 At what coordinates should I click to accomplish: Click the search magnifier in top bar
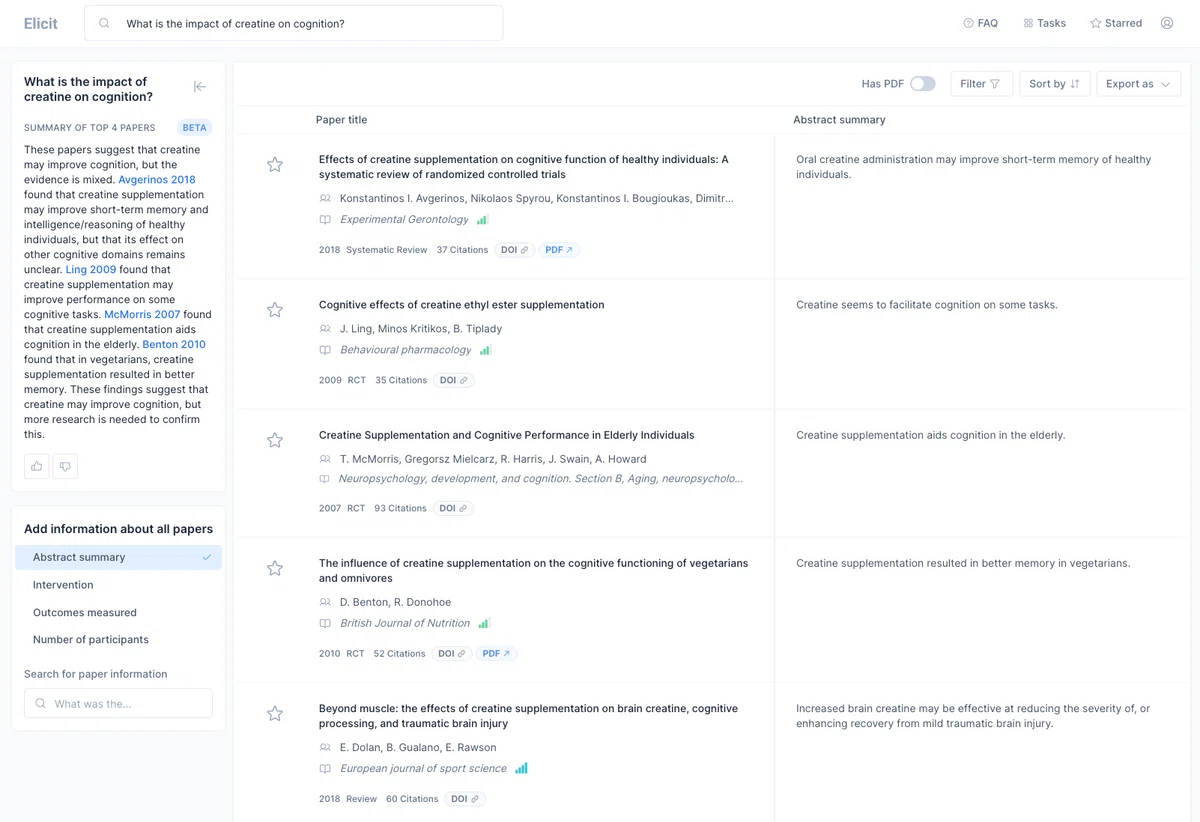click(105, 23)
